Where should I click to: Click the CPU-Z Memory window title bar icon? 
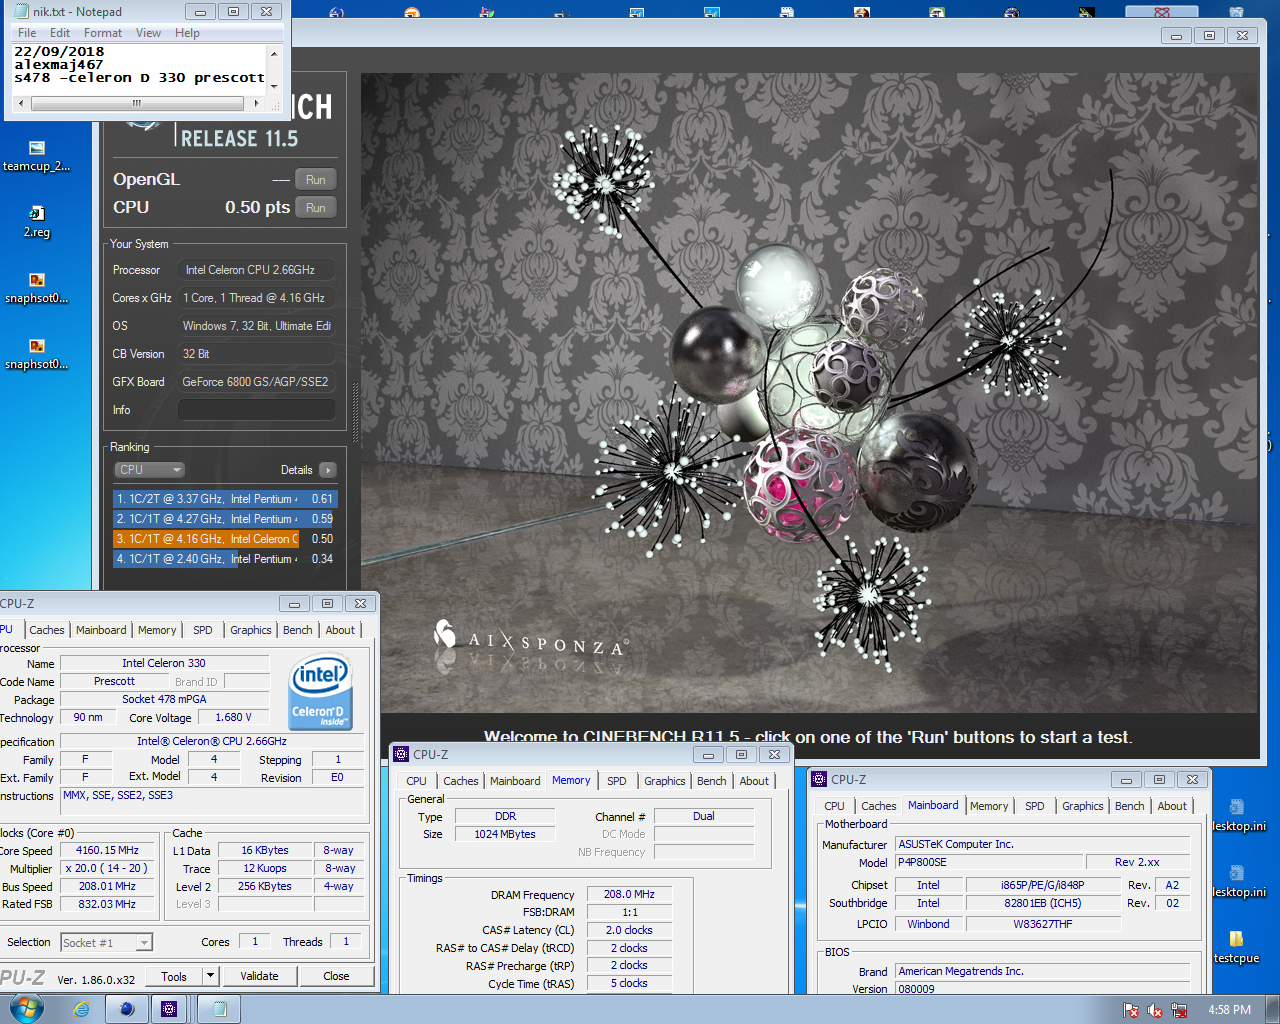tap(401, 754)
